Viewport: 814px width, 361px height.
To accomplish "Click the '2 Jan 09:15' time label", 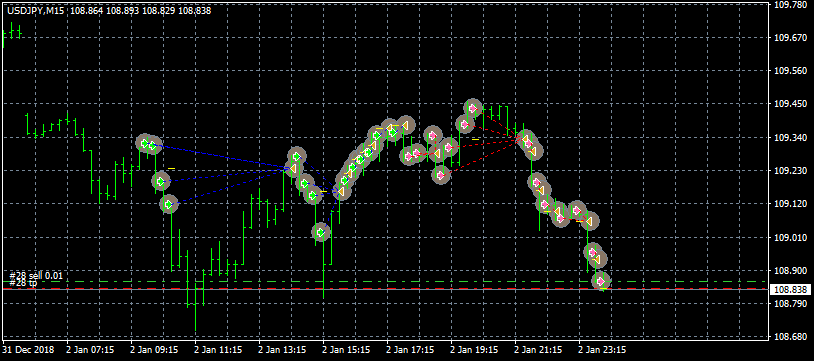I will pyautogui.click(x=154, y=350).
